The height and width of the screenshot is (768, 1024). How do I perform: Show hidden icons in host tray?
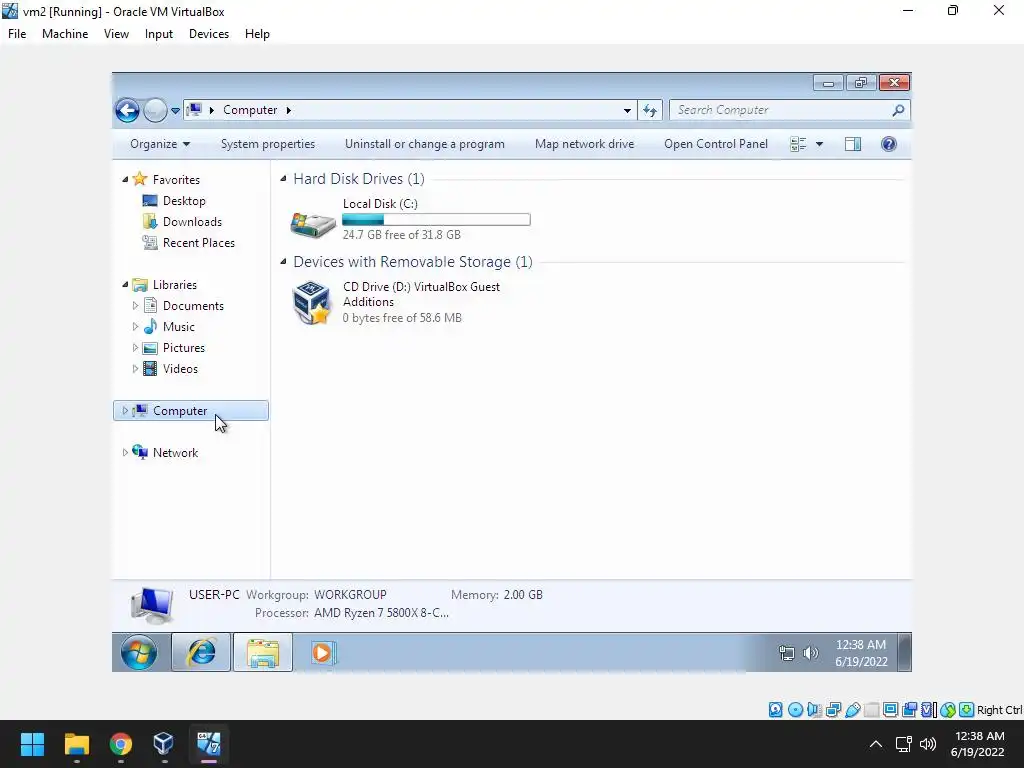pos(876,744)
